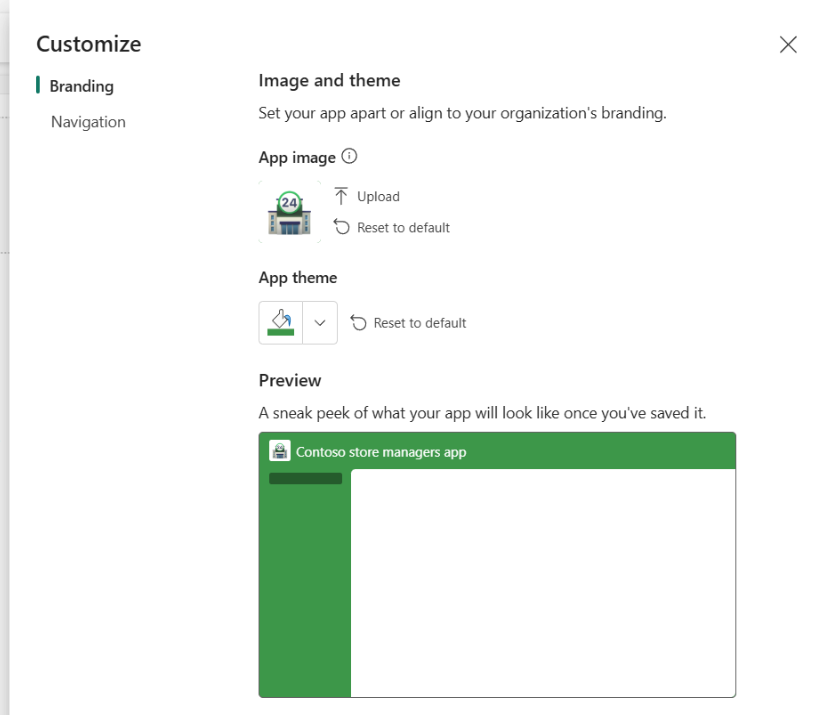Click the reset arrow next to Upload

pos(342,227)
